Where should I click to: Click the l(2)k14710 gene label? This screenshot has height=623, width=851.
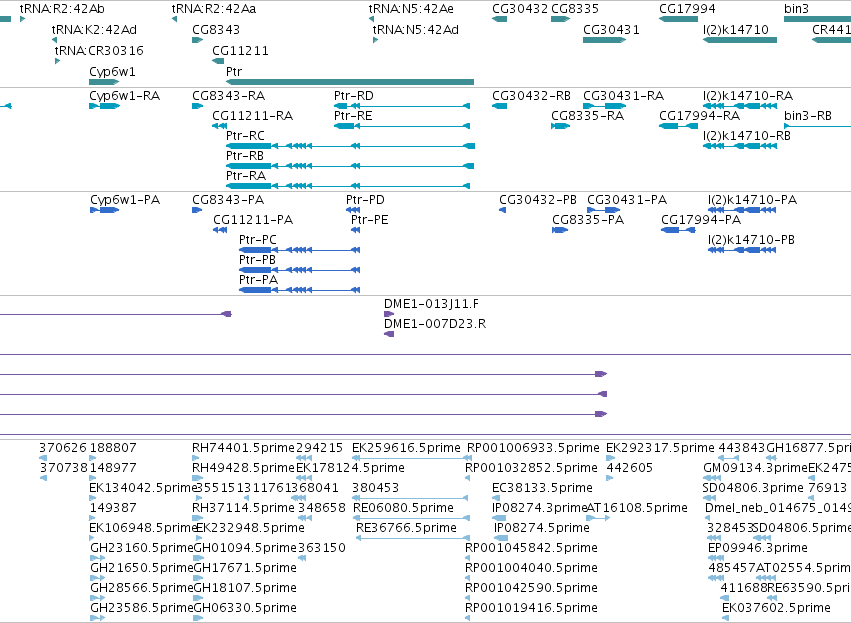pyautogui.click(x=735, y=30)
